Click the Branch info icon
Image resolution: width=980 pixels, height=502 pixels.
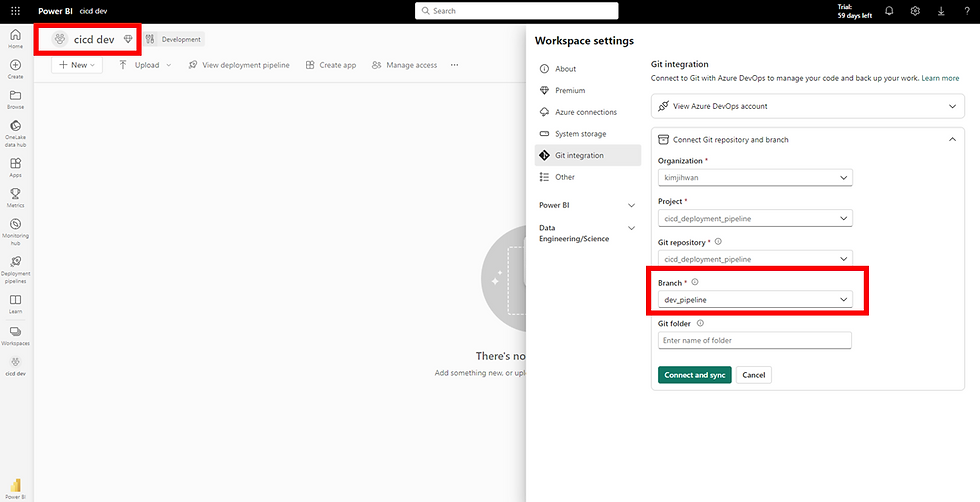[695, 283]
